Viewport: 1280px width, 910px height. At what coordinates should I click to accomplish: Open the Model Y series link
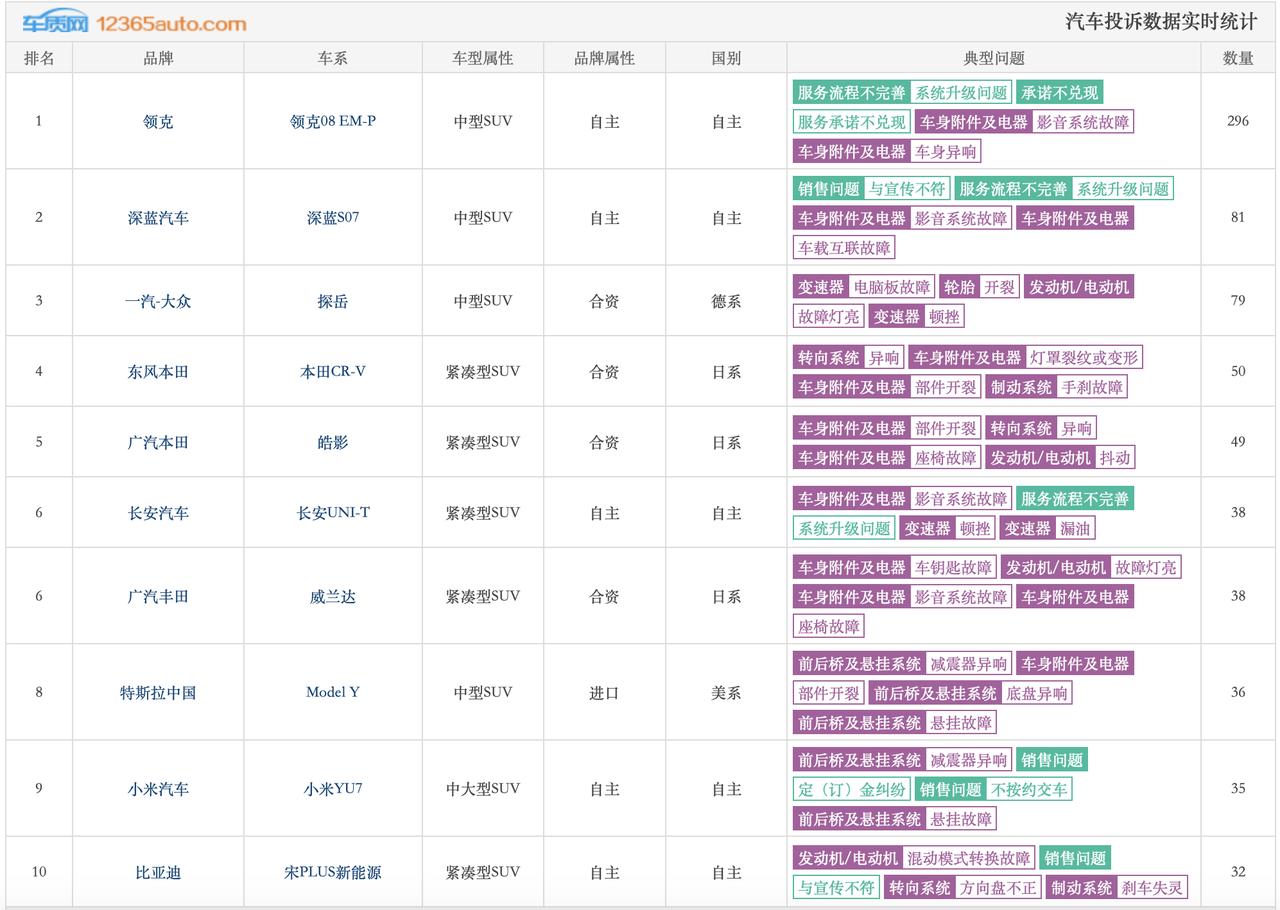pyautogui.click(x=333, y=692)
